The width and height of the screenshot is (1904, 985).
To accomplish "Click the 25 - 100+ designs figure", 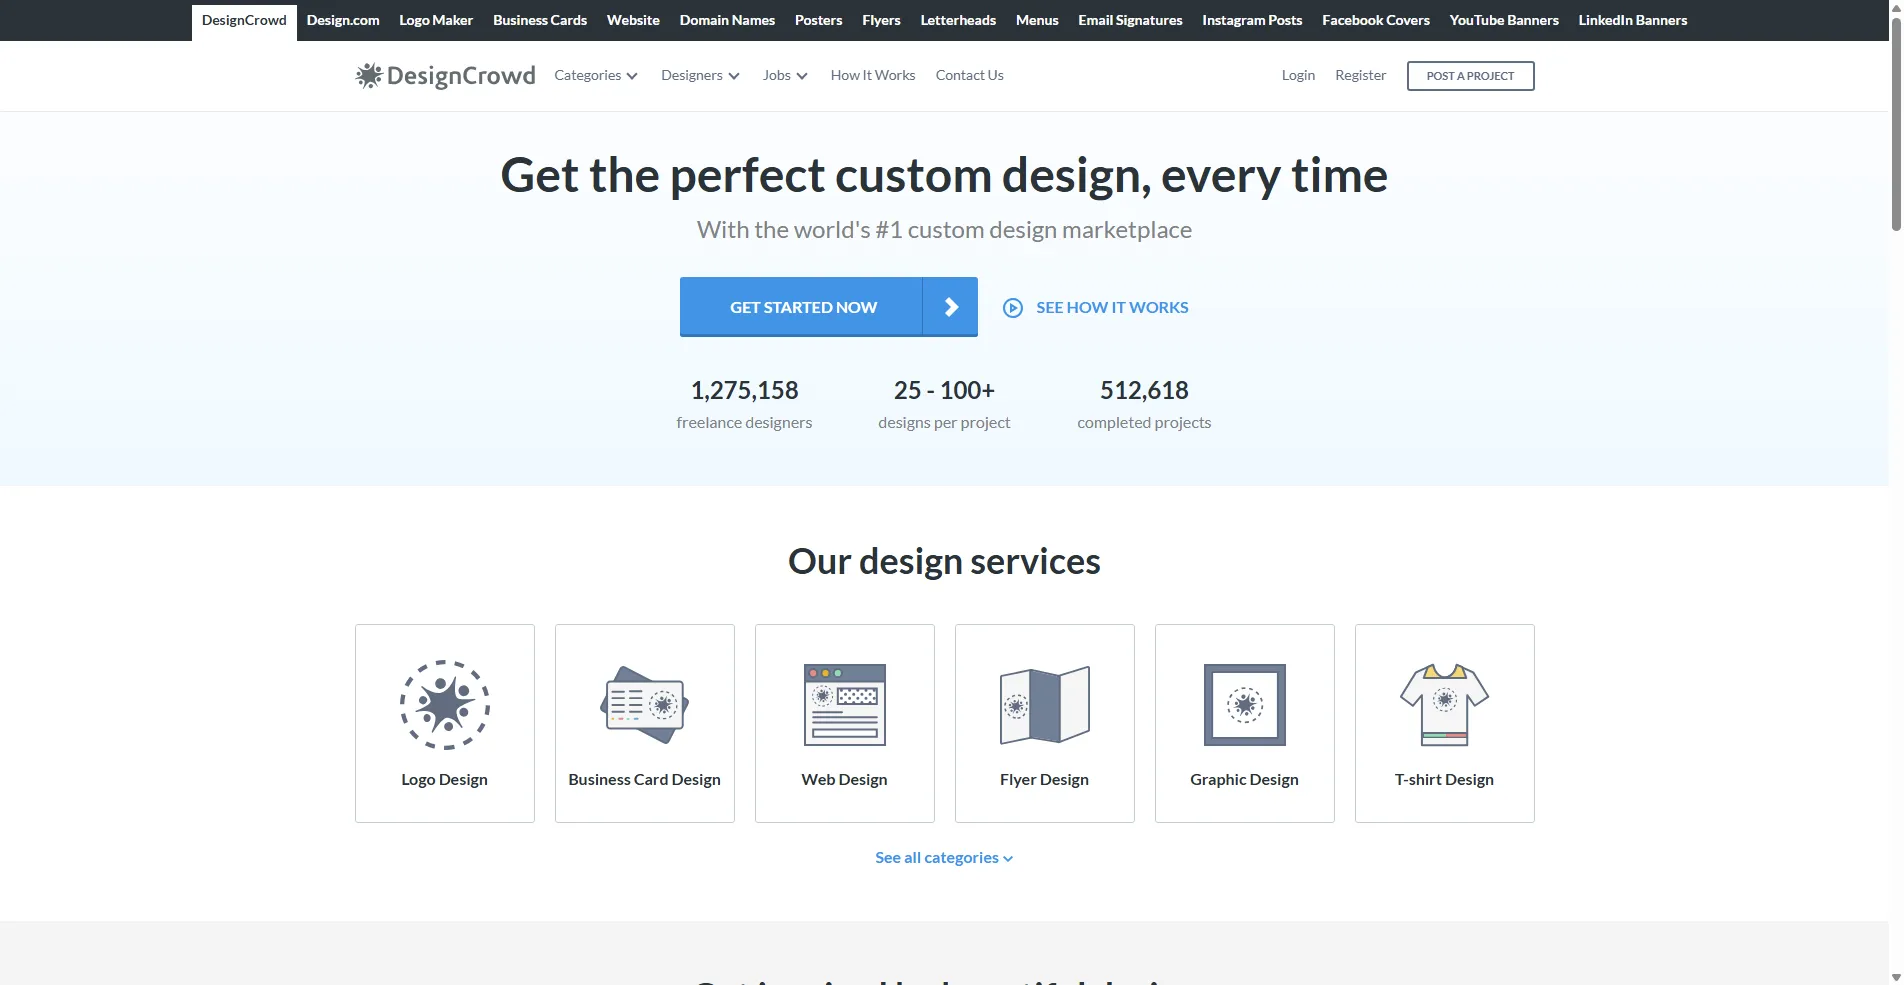I will [945, 390].
